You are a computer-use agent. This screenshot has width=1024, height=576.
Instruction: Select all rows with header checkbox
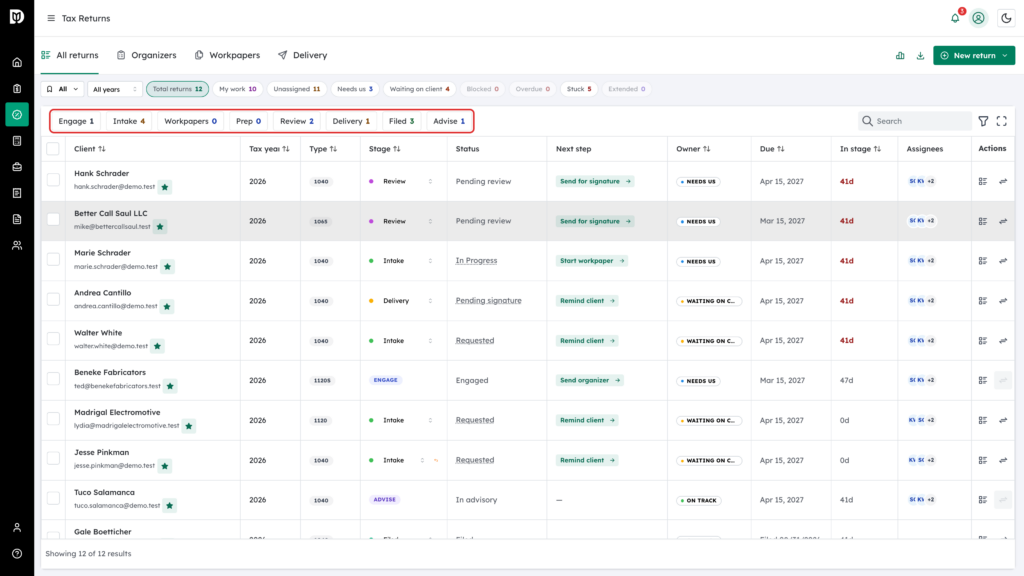tap(53, 149)
